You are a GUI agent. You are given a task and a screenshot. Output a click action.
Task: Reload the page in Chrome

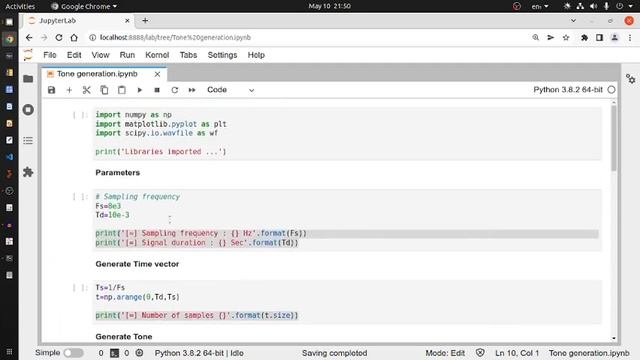59,38
